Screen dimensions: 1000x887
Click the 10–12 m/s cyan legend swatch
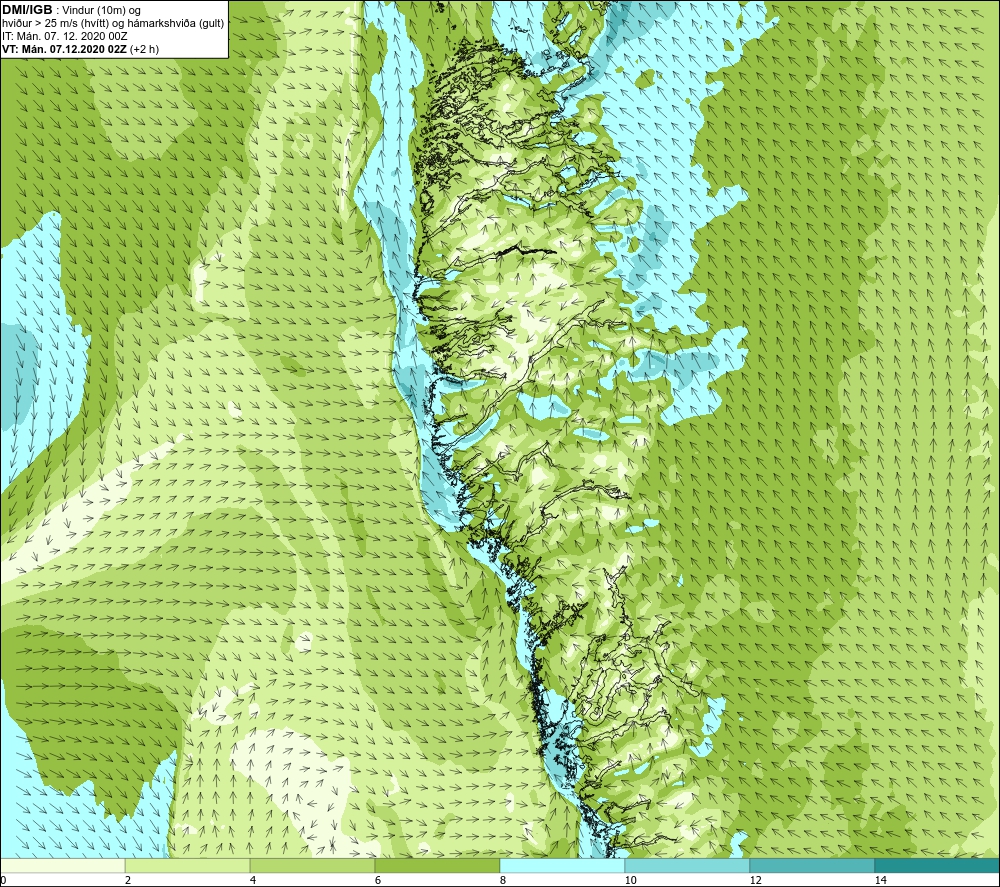point(688,865)
